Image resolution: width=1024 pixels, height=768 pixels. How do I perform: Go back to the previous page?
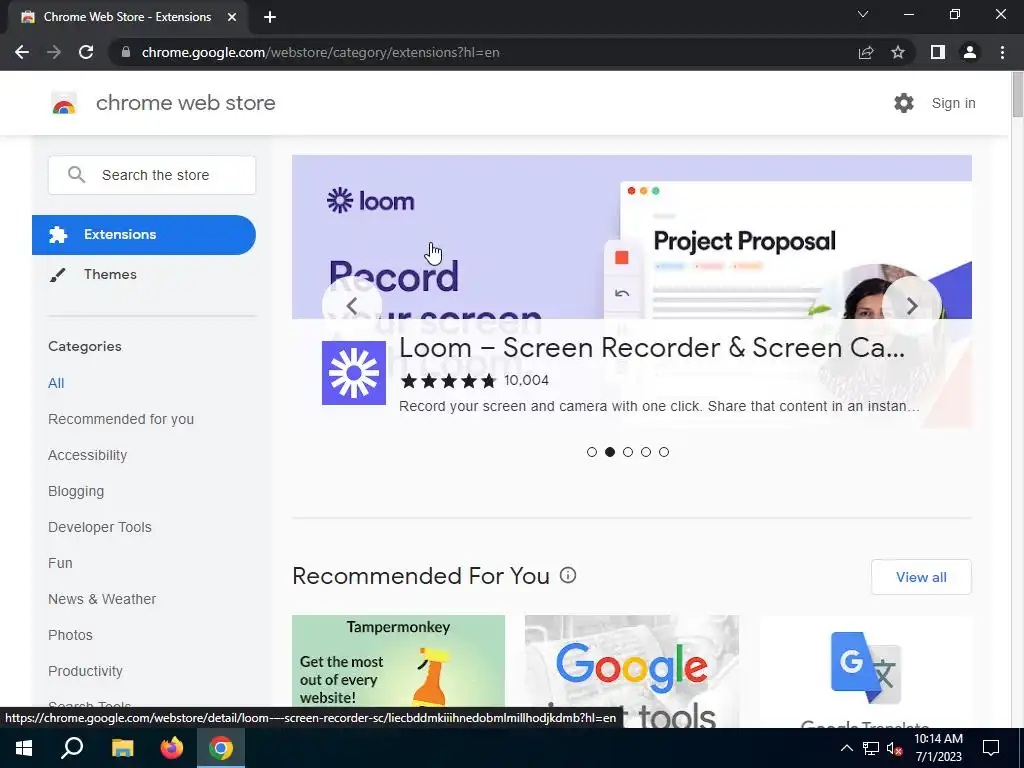[22, 52]
